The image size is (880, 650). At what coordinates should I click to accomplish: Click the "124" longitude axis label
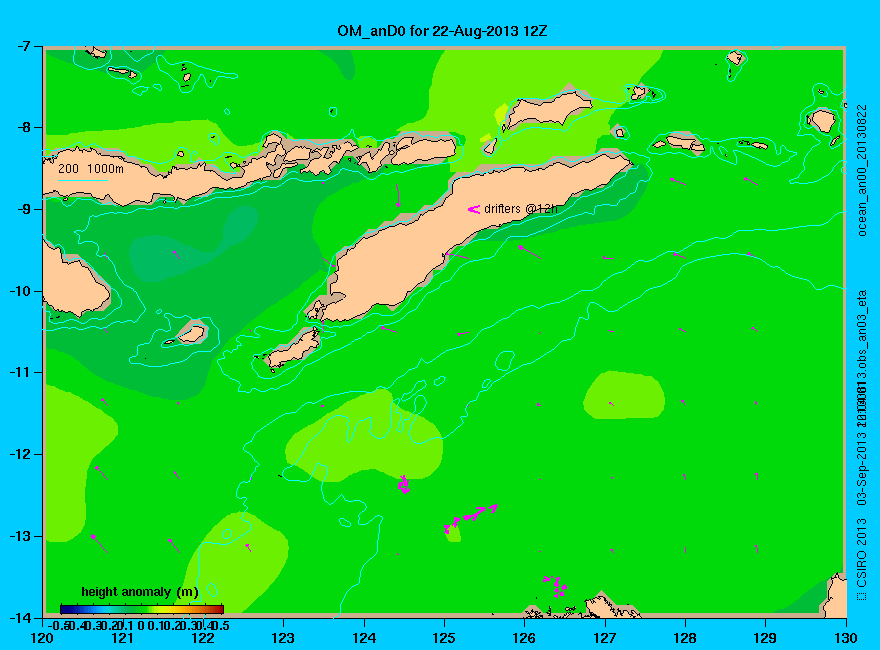coord(364,638)
